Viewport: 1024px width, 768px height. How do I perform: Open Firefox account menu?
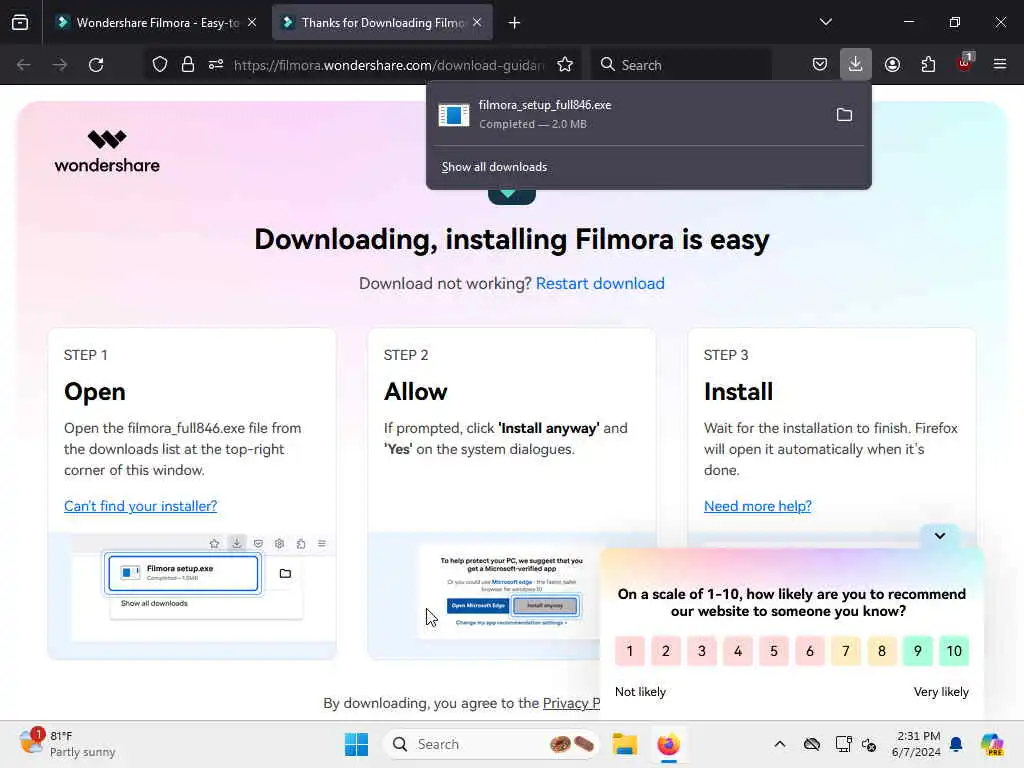[x=892, y=65]
